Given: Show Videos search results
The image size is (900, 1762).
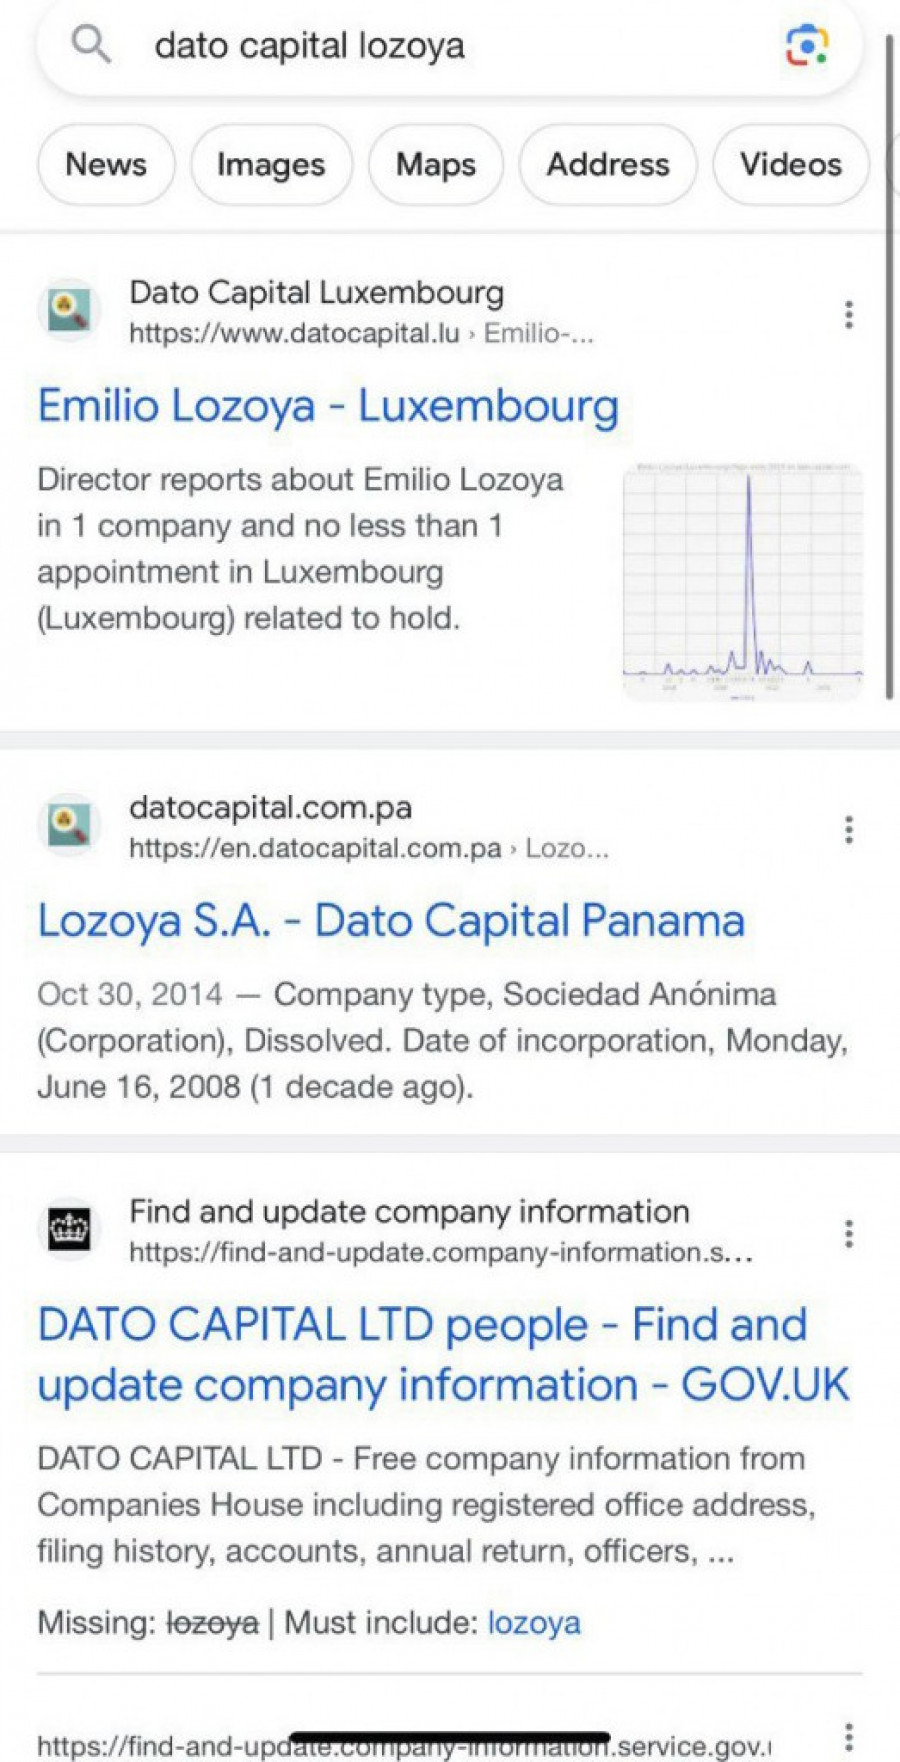Looking at the screenshot, I should 790,165.
